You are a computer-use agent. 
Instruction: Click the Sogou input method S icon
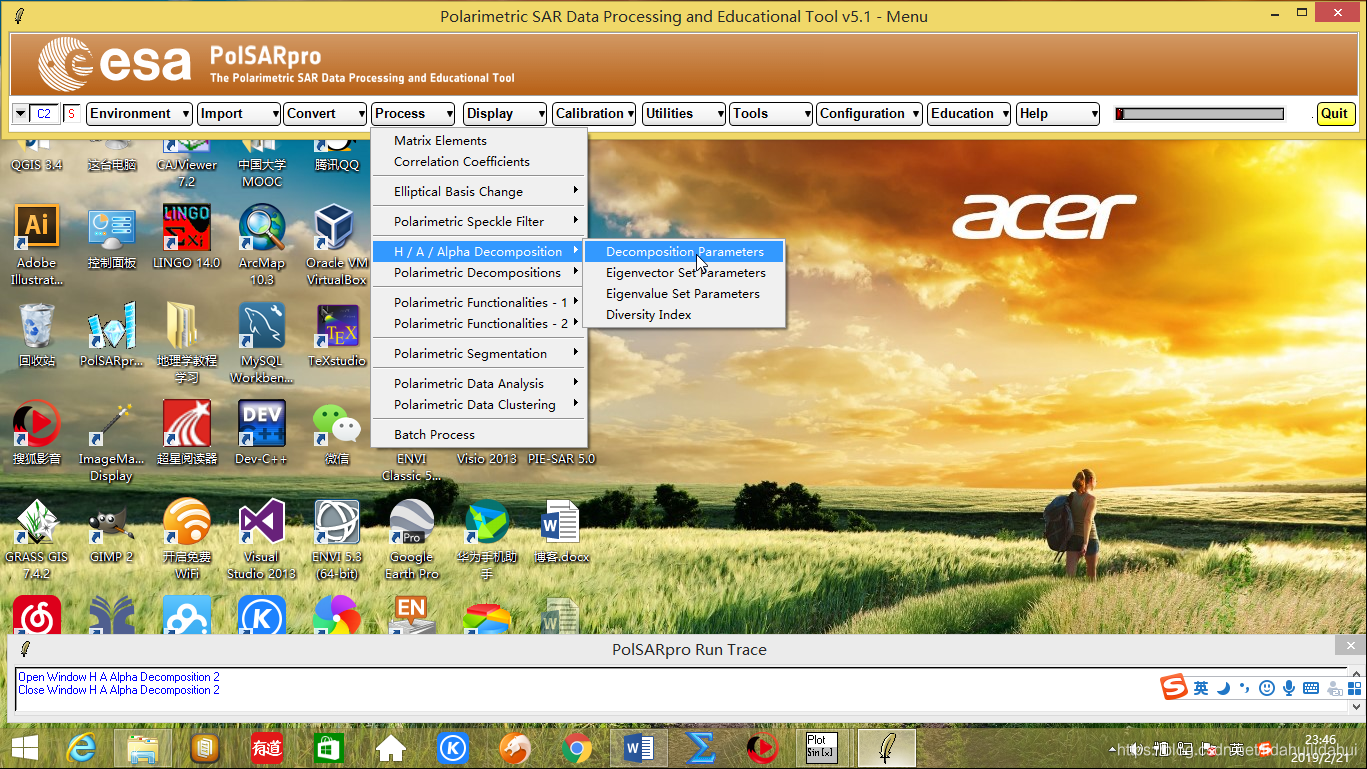point(1174,688)
